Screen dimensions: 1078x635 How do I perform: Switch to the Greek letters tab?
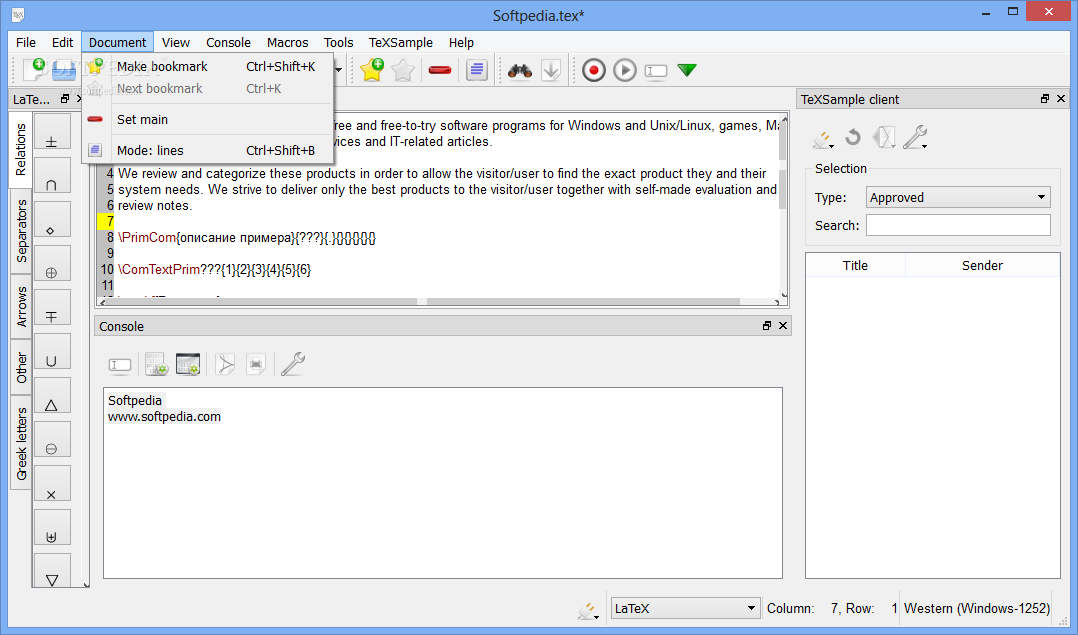point(21,443)
